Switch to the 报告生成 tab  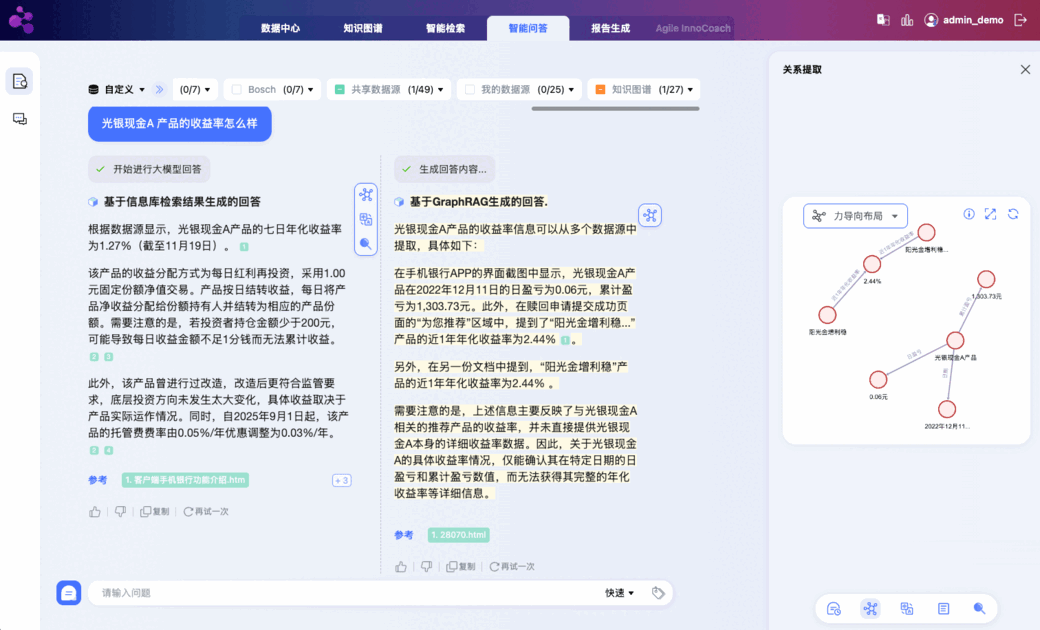pos(610,28)
